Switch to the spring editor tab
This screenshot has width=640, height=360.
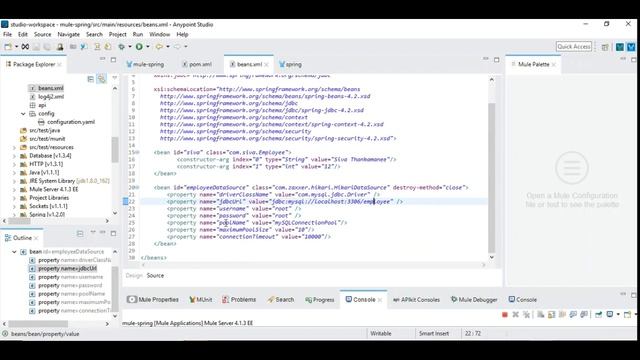pos(290,64)
